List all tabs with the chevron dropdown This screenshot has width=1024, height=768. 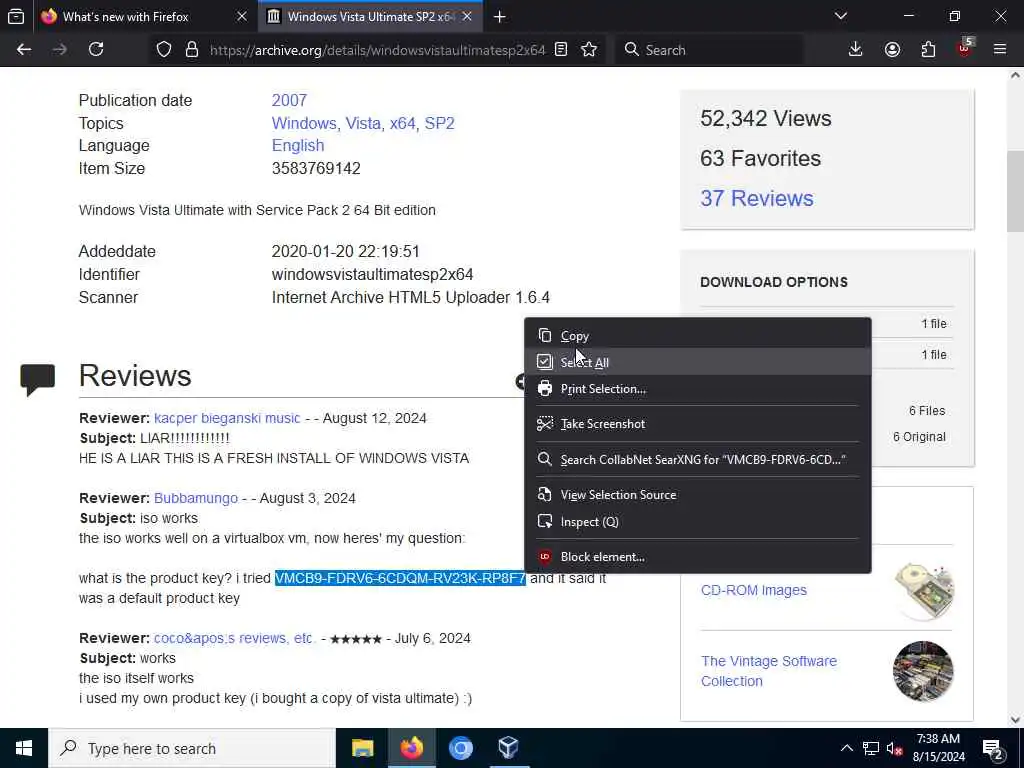tap(841, 16)
